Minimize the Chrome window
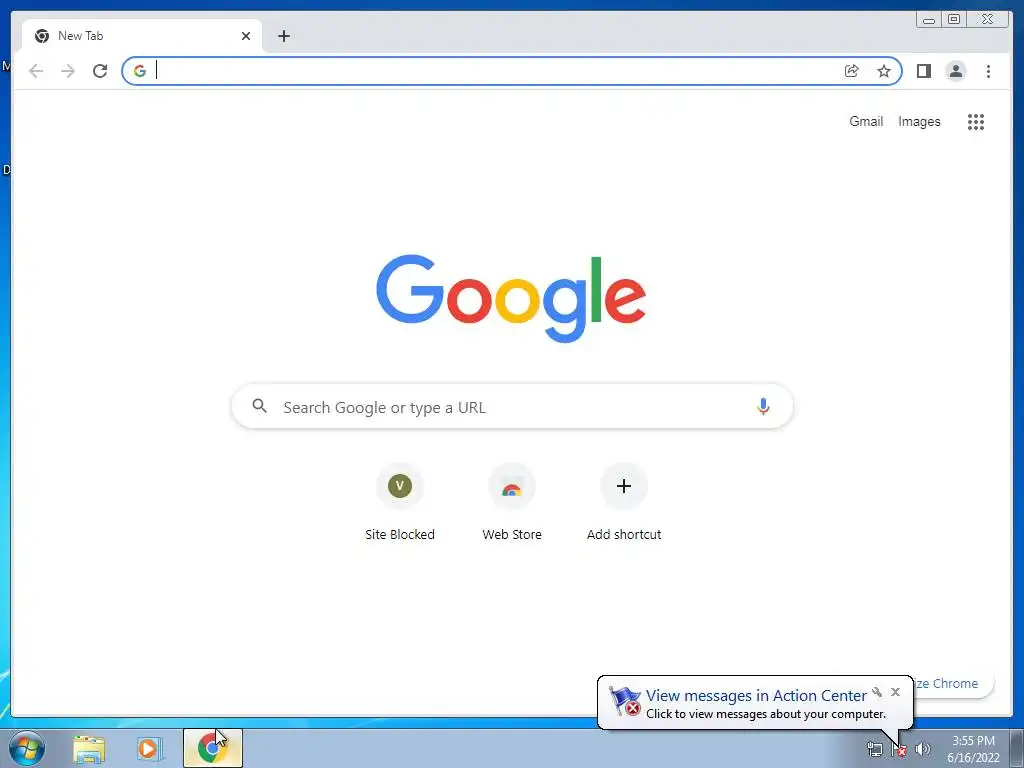This screenshot has height=768, width=1024. 929,20
